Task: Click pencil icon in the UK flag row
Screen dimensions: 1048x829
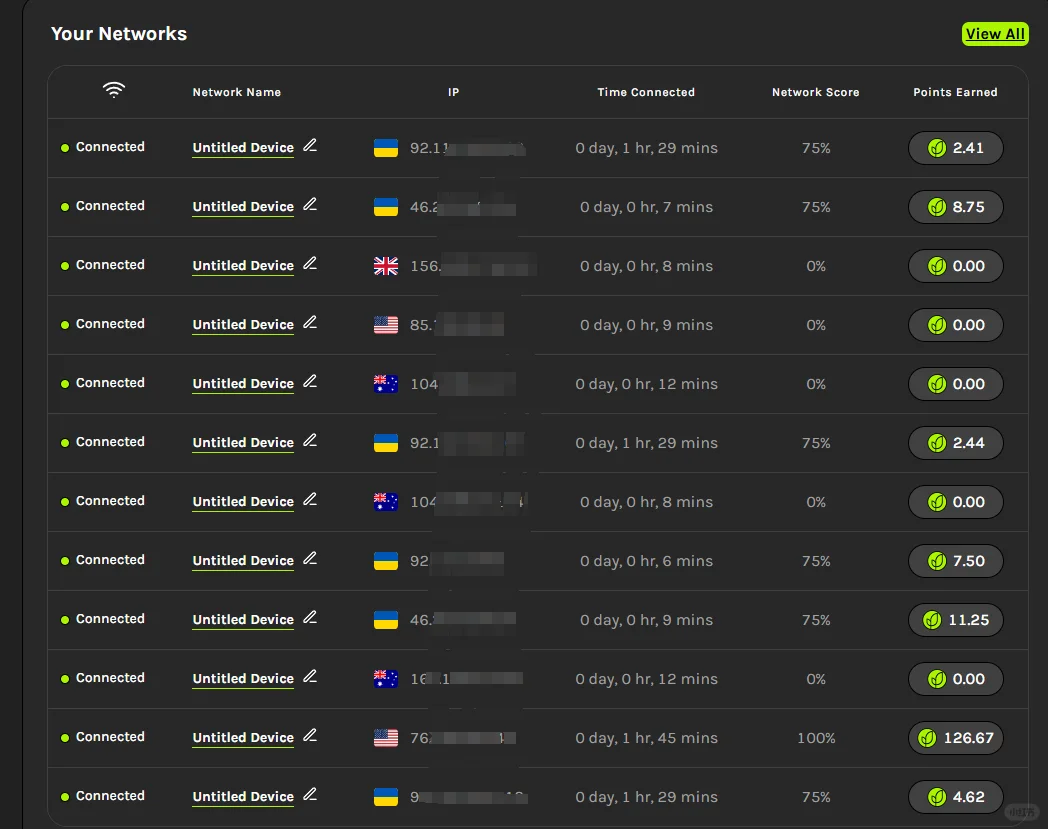Action: pyautogui.click(x=310, y=263)
